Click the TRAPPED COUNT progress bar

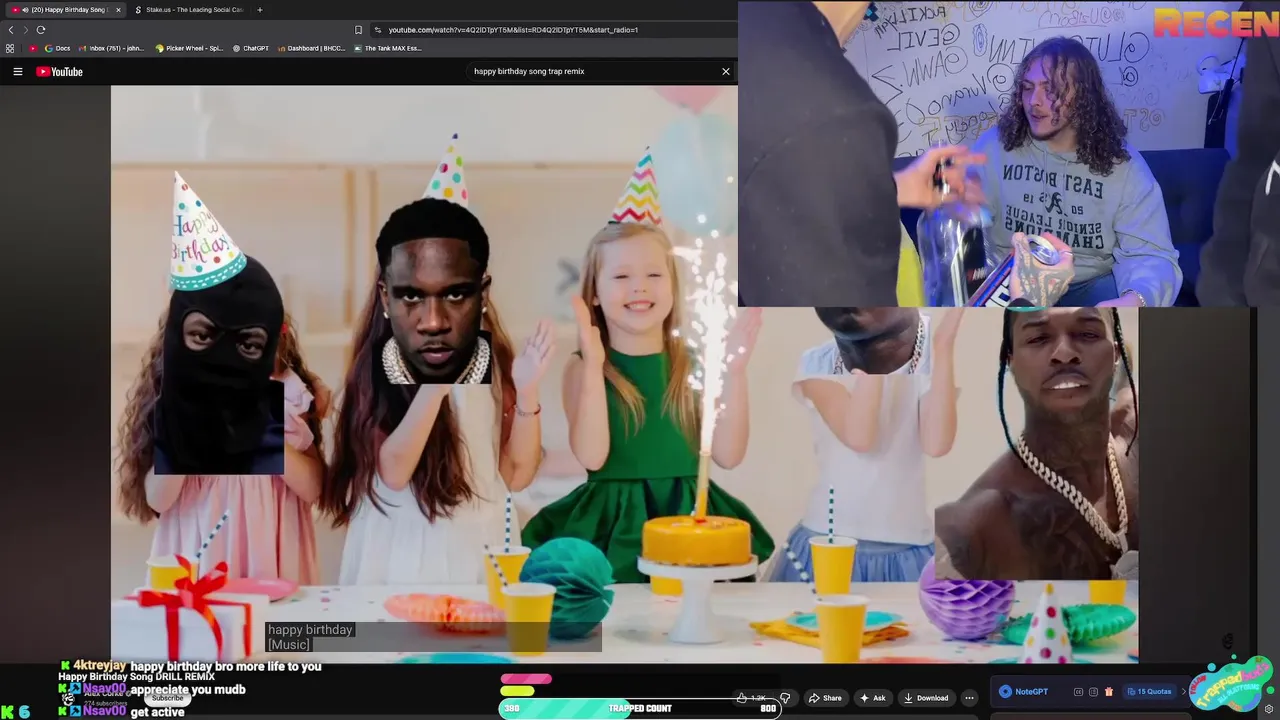click(x=639, y=708)
